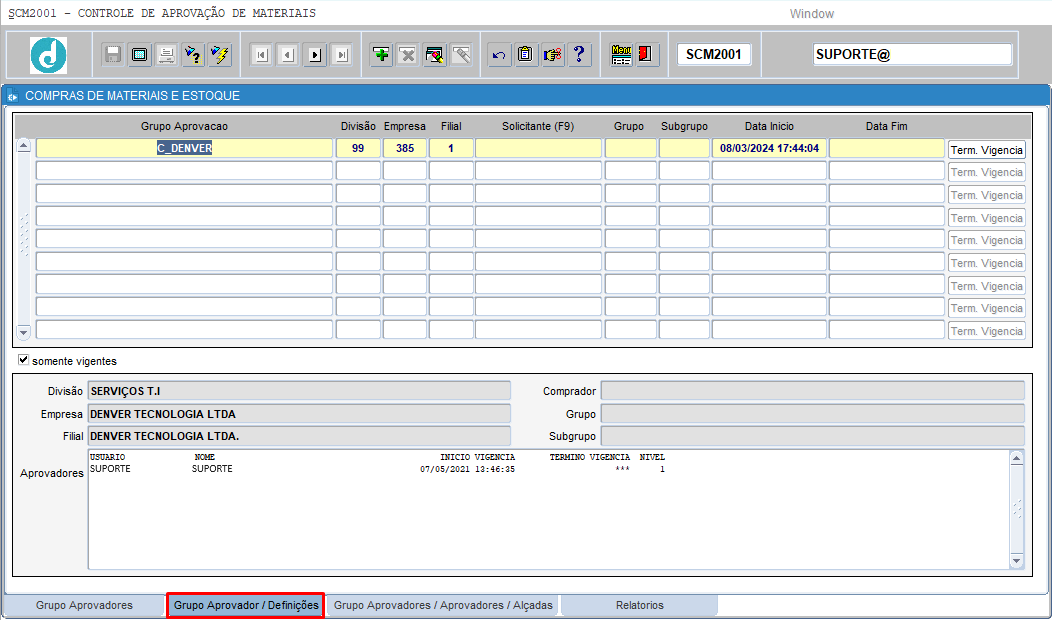The image size is (1052, 620).
Task: Click 'COMPRAS DE MATERIAIS E ESTOQUE' title
Action: [133, 96]
